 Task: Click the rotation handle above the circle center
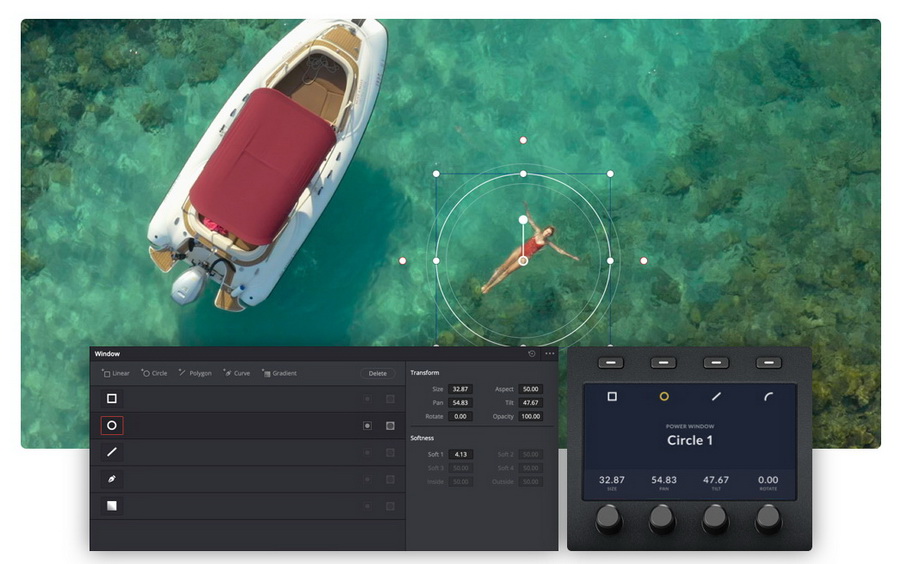tap(523, 220)
